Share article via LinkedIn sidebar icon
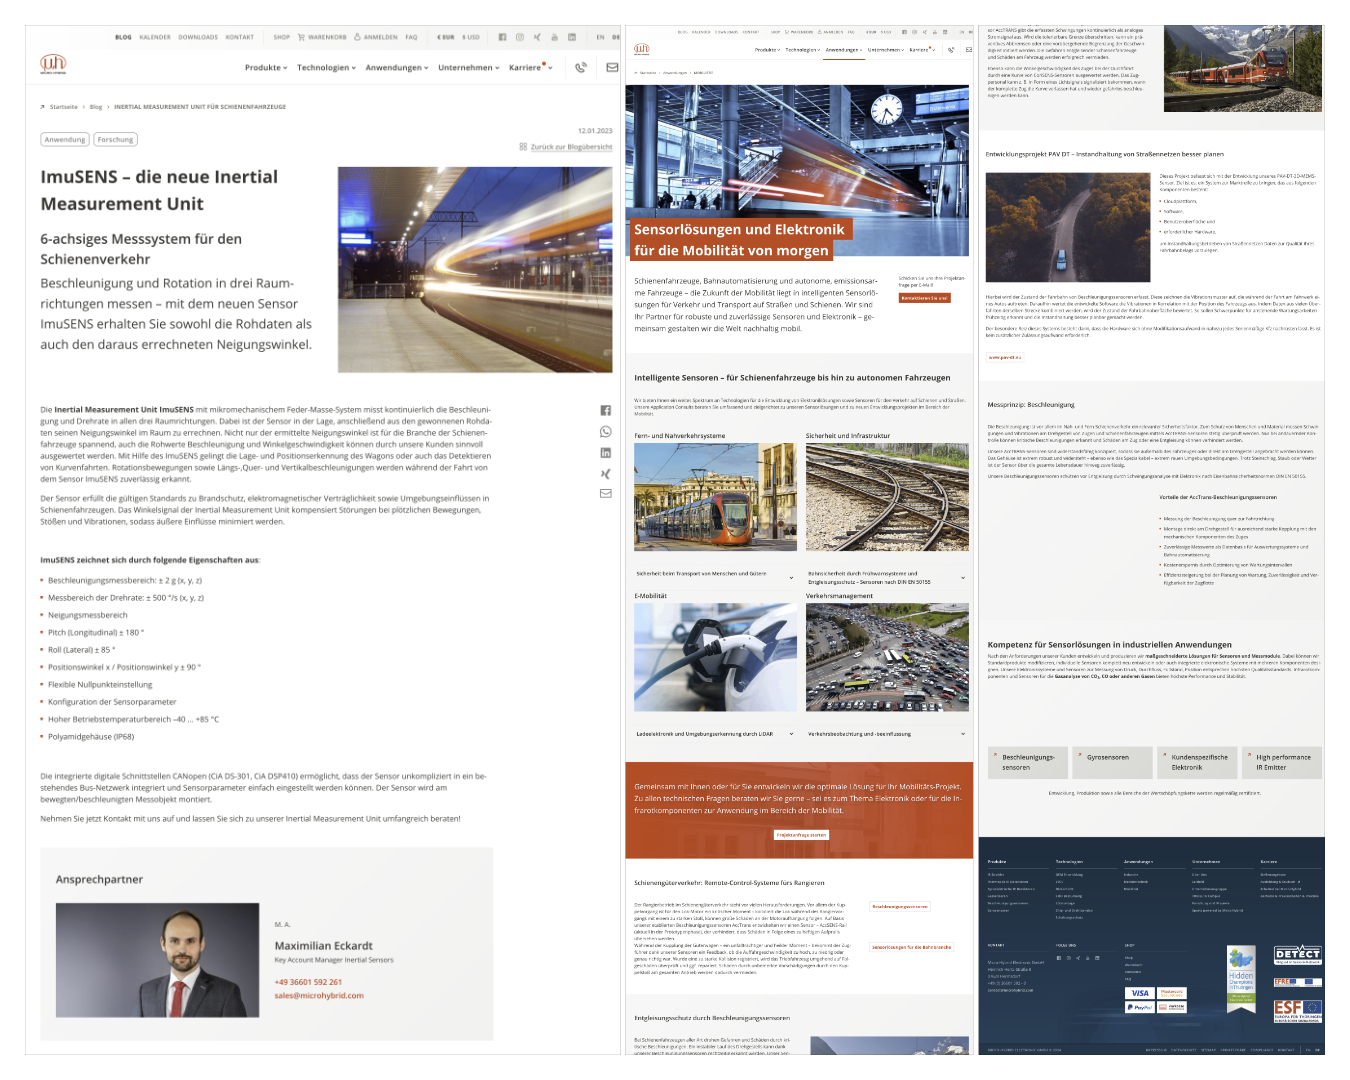Image resolution: width=1350 pixels, height=1080 pixels. [605, 453]
